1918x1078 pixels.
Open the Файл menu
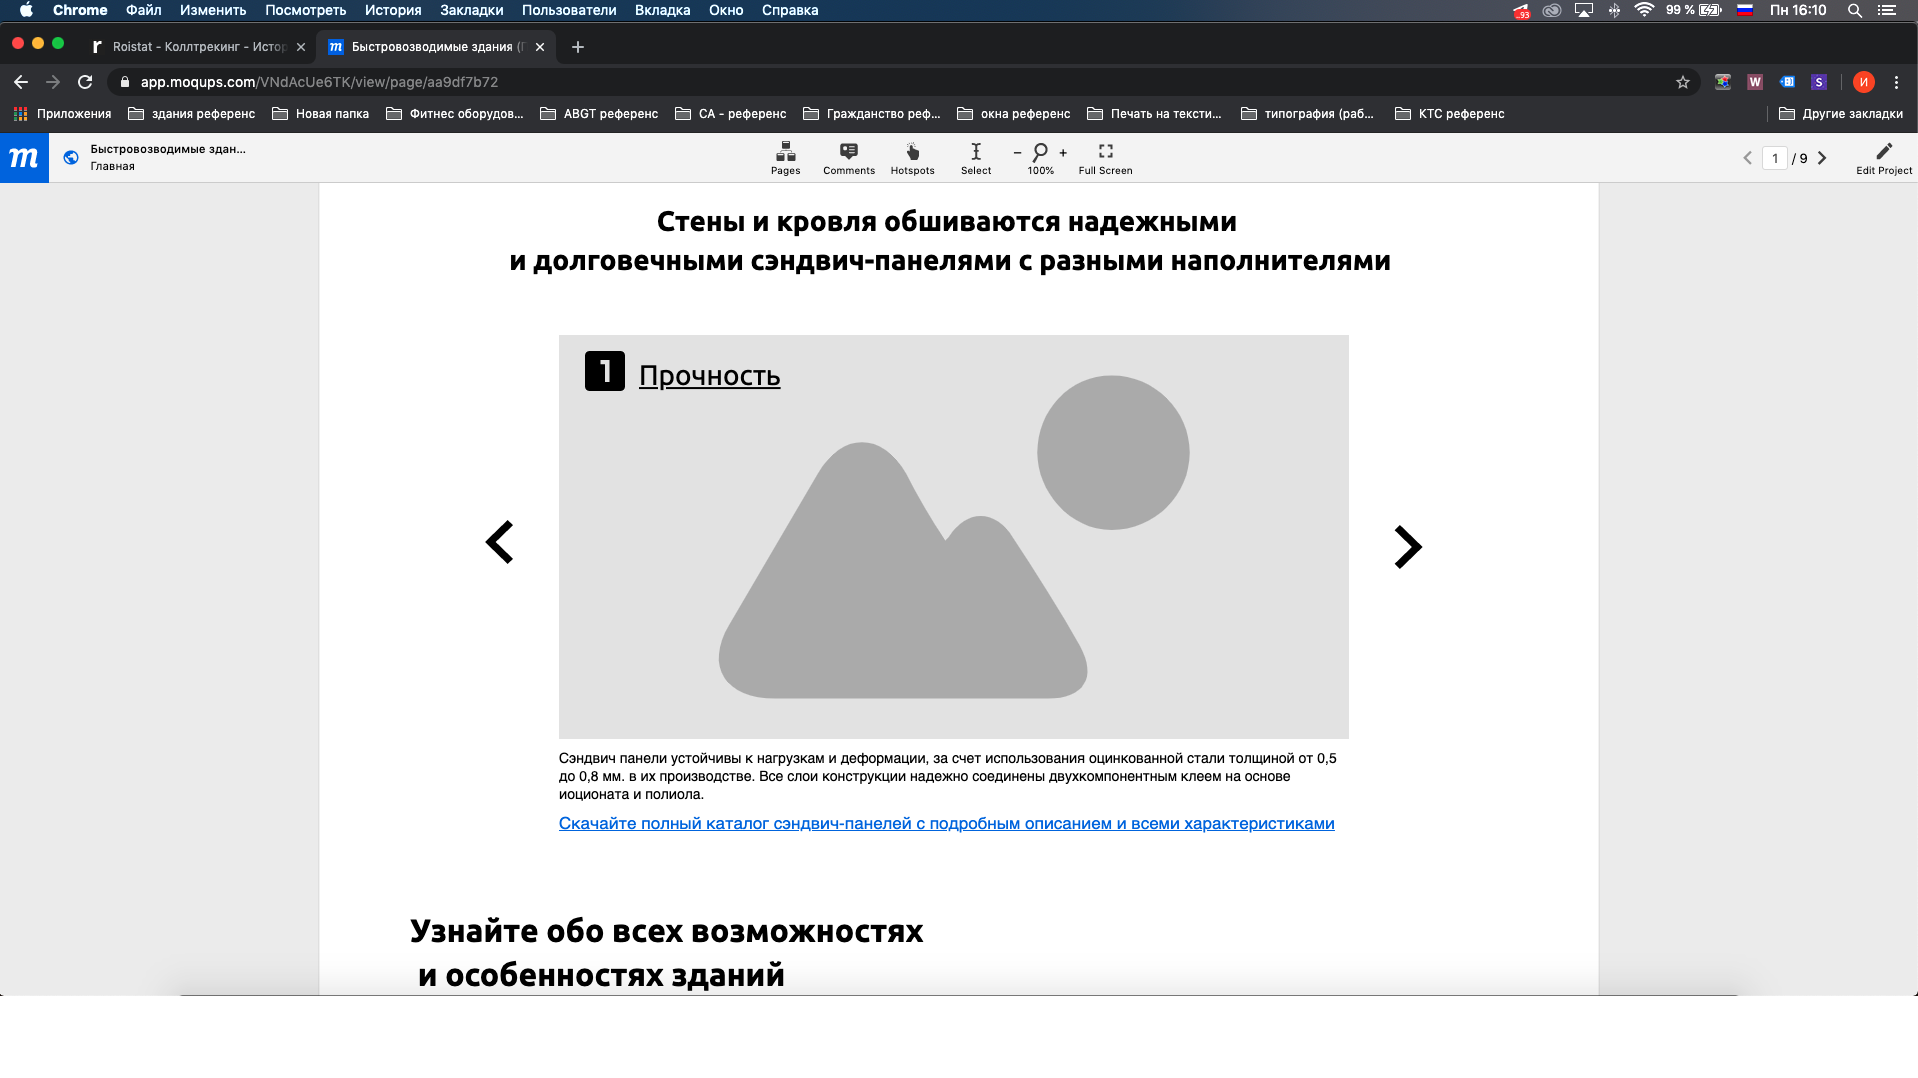(x=144, y=10)
